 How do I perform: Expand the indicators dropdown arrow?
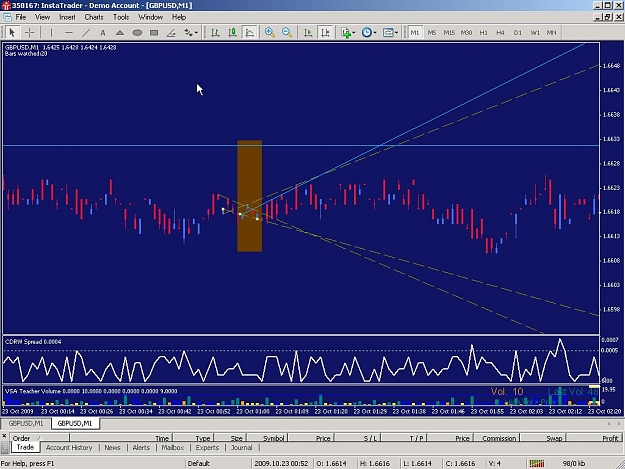[x=354, y=33]
